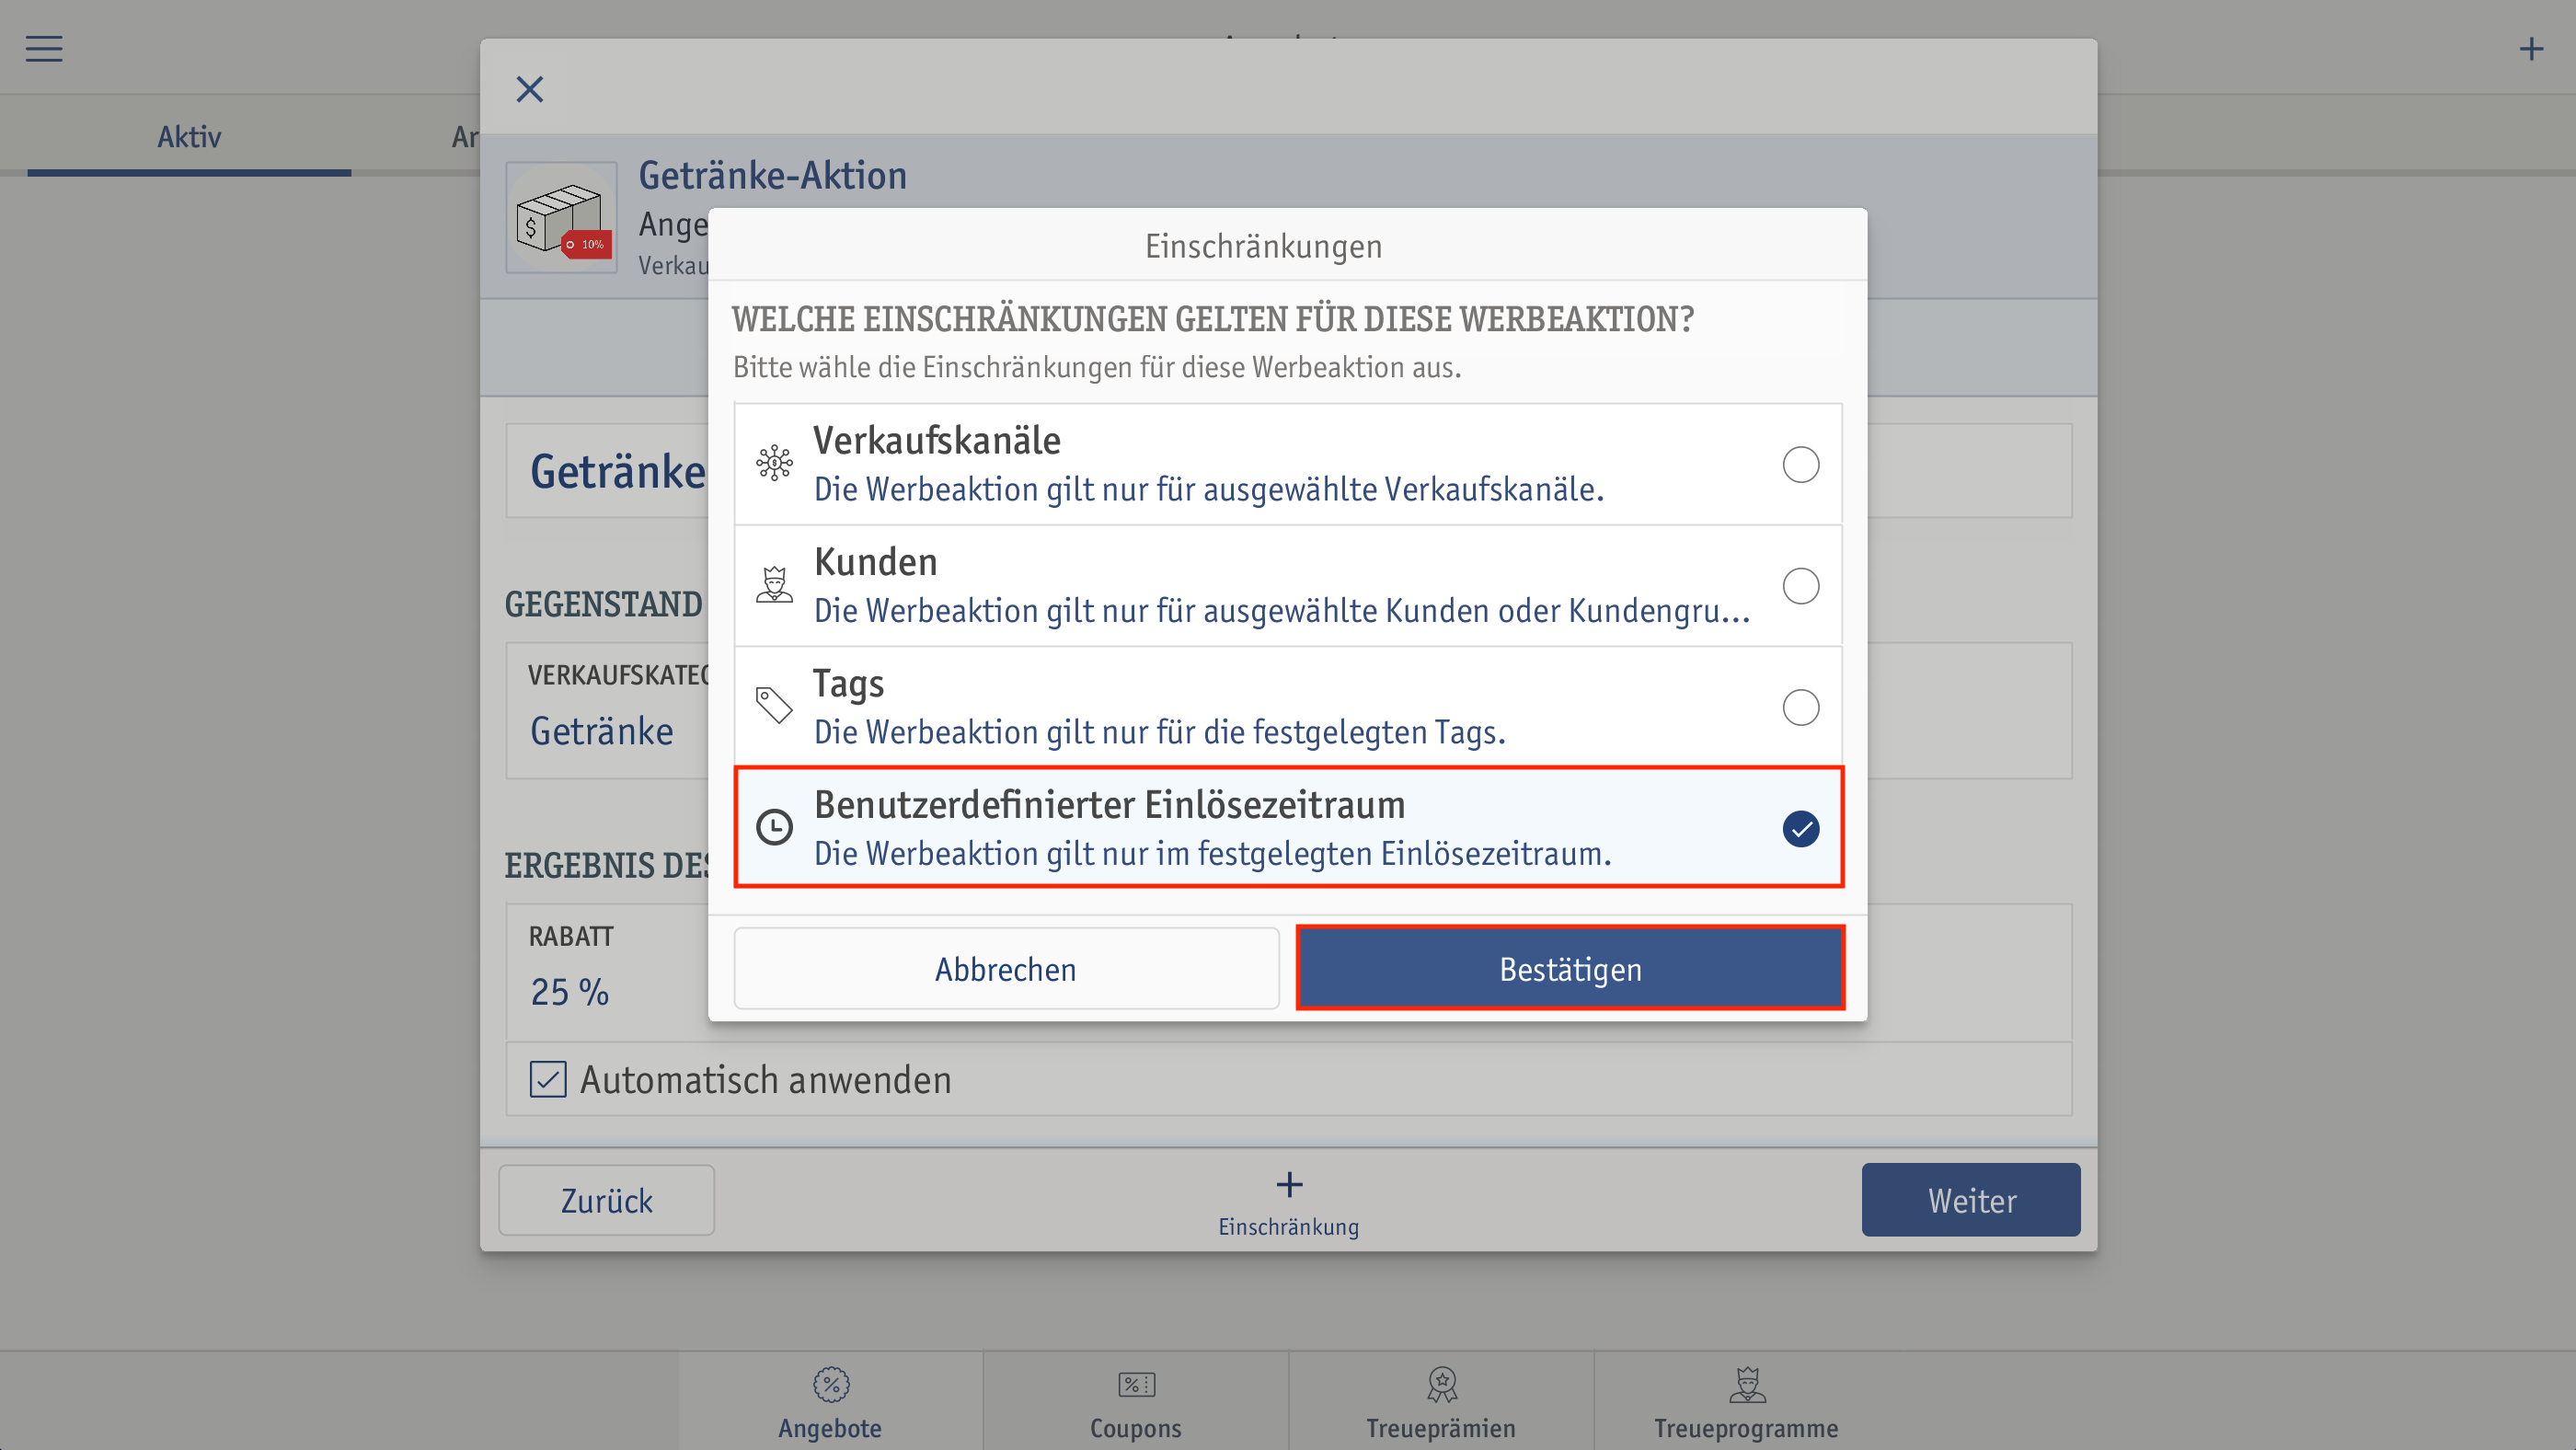The height and width of the screenshot is (1450, 2576).
Task: Close the Getränke-Aktion dialog with X
Action: 529,89
